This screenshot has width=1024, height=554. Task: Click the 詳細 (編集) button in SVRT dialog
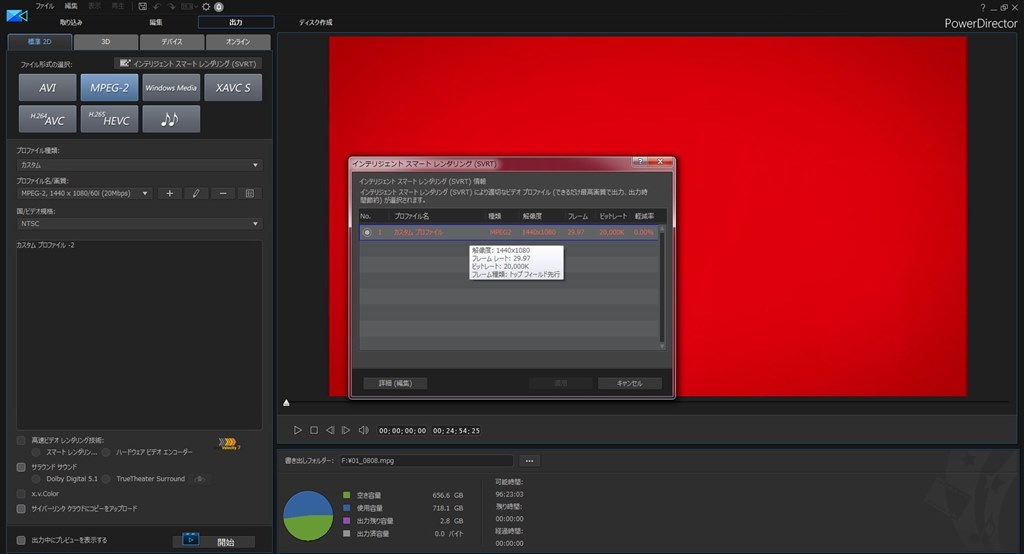point(395,383)
